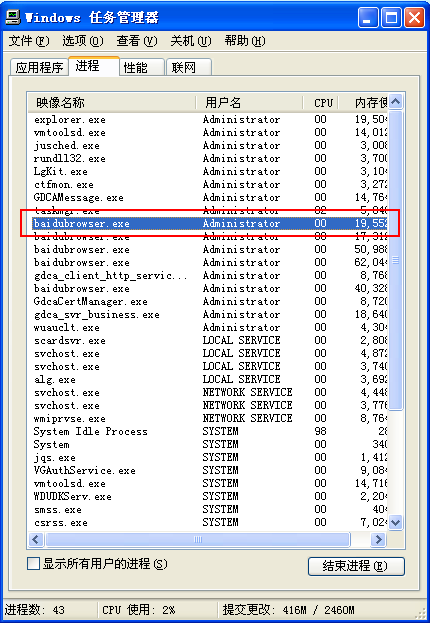The image size is (430, 623).
Task: Sort by CPU column header
Action: 321,103
